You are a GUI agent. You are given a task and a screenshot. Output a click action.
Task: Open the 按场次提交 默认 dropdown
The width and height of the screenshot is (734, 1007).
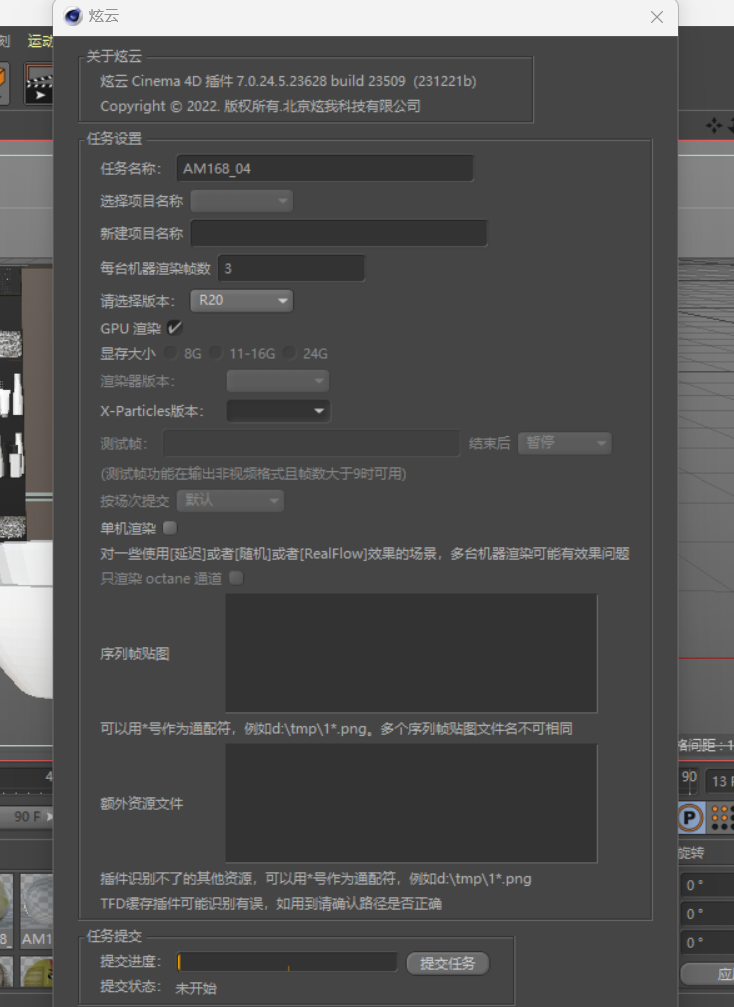point(230,500)
